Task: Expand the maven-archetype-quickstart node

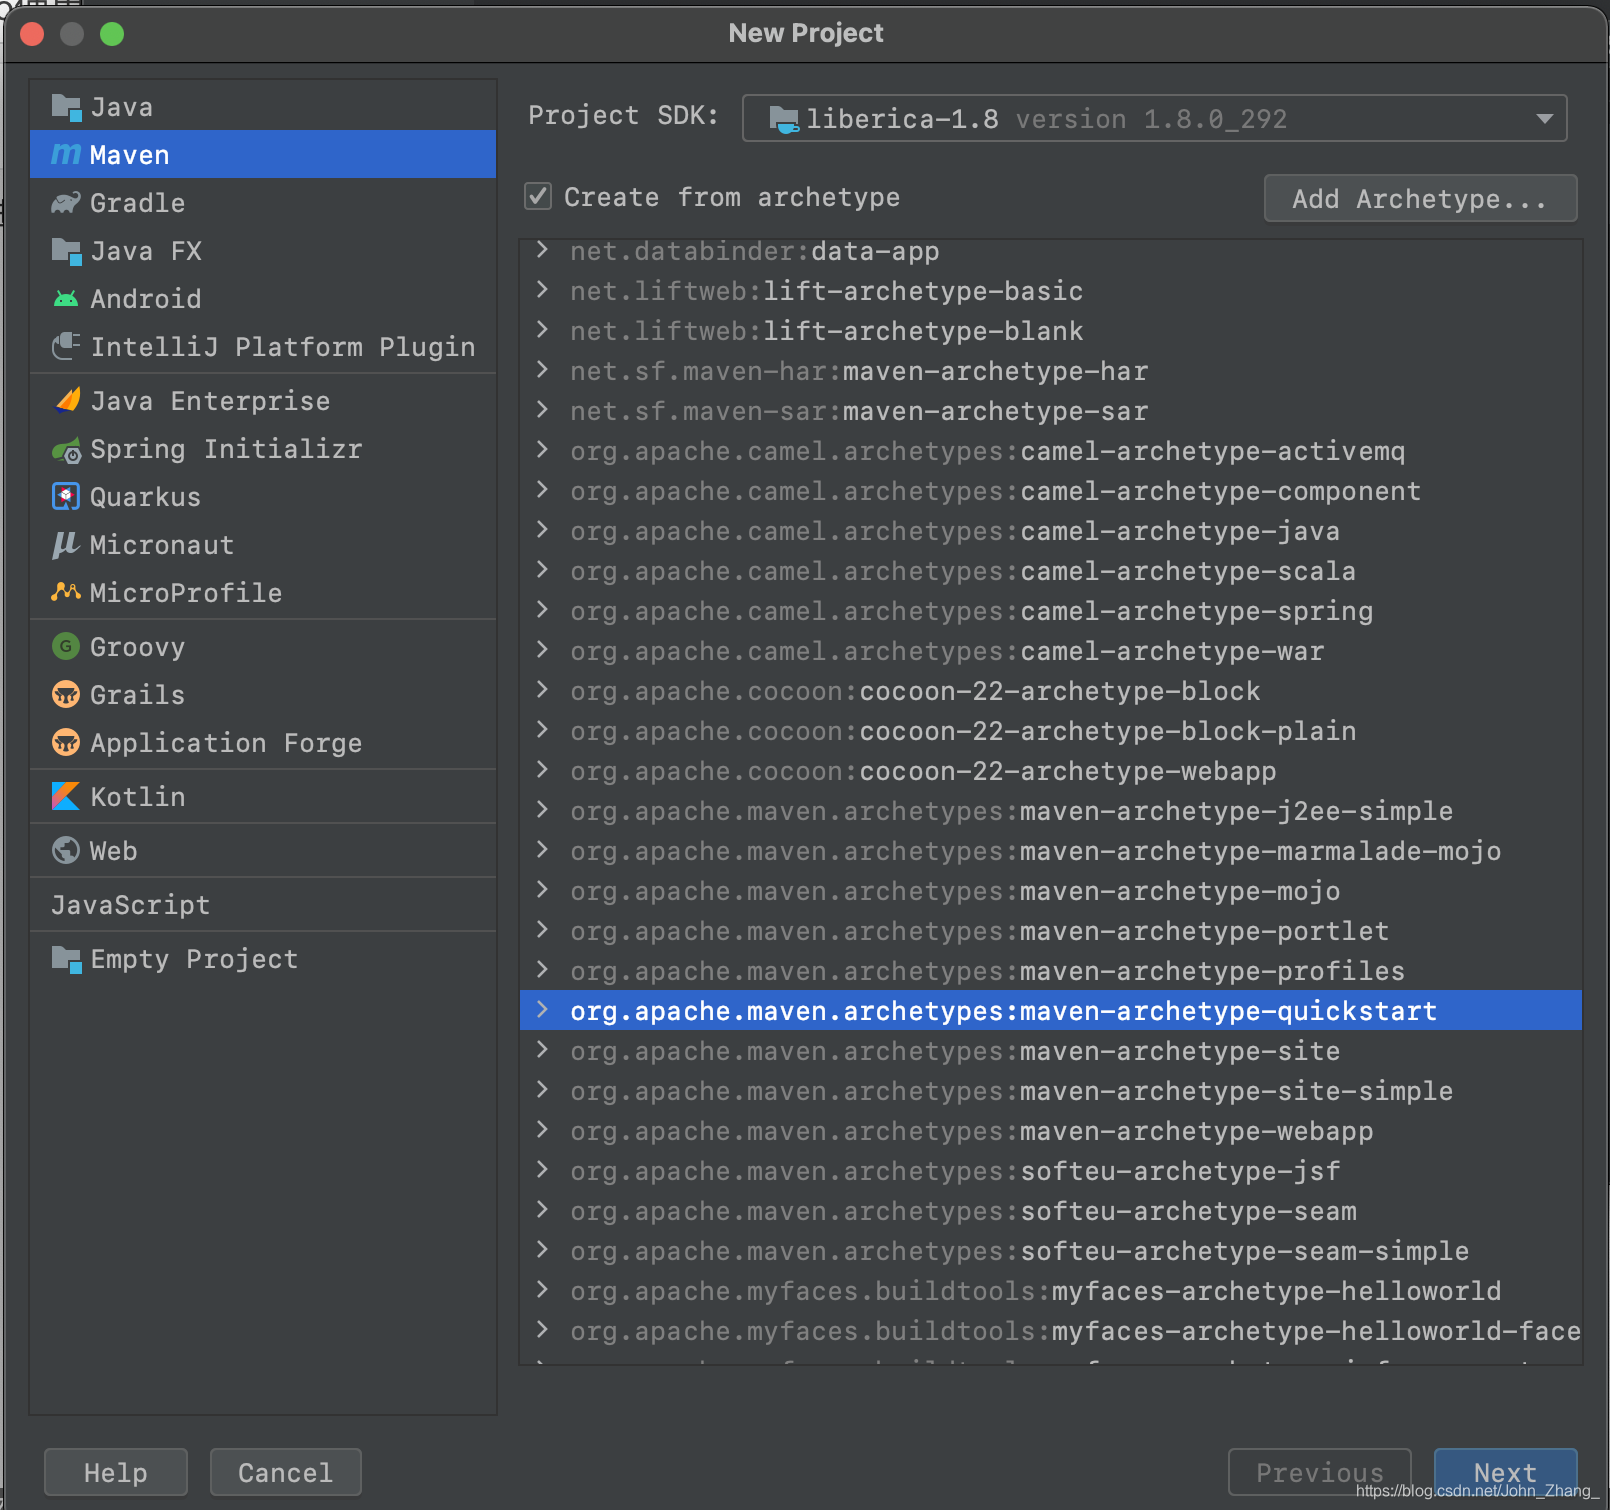Action: pyautogui.click(x=542, y=1010)
